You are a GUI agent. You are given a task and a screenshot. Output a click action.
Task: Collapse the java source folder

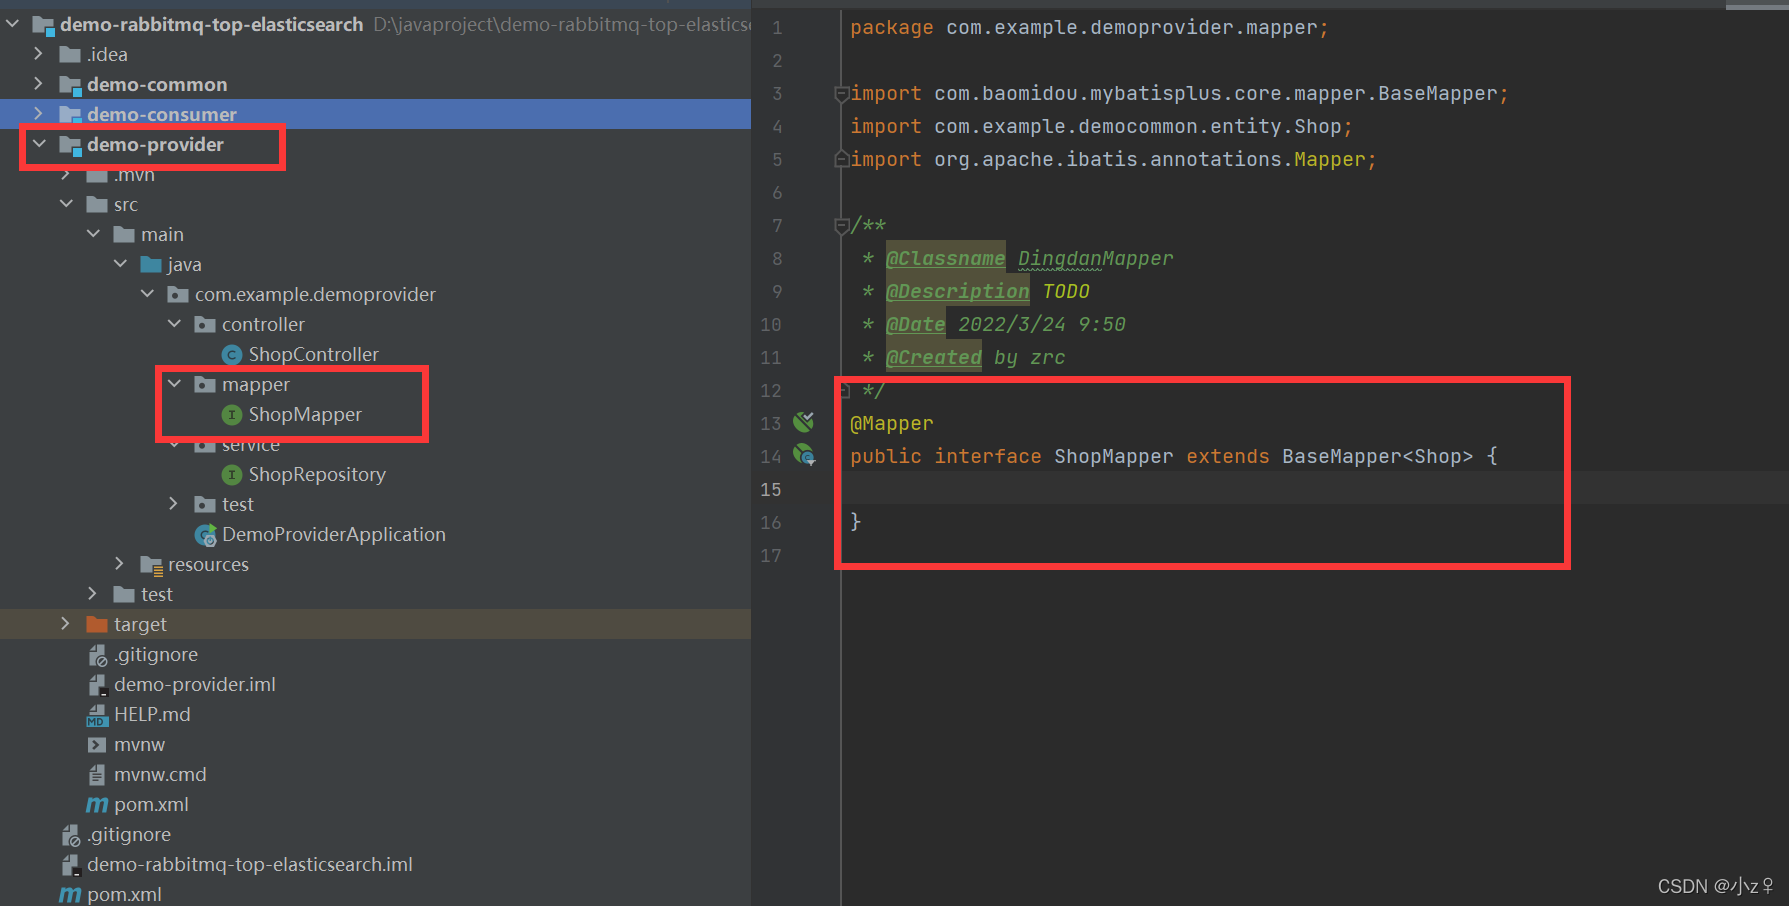pyautogui.click(x=120, y=264)
